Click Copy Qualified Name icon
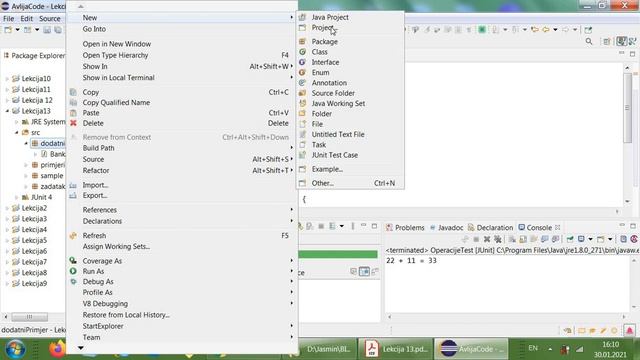The width and height of the screenshot is (640, 360). pos(73,102)
